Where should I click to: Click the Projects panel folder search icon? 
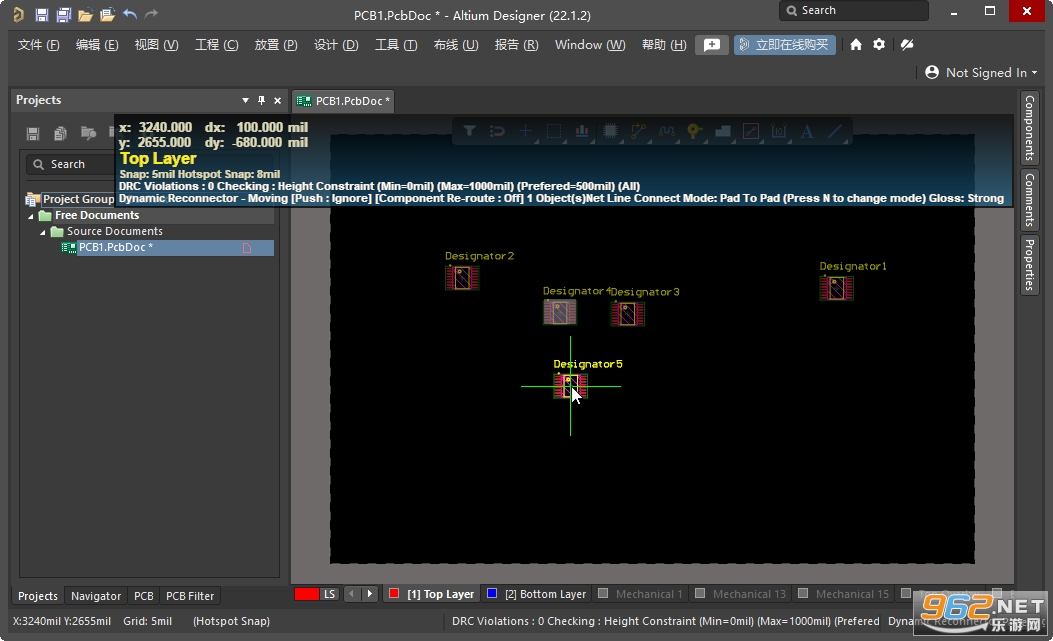click(x=88, y=133)
